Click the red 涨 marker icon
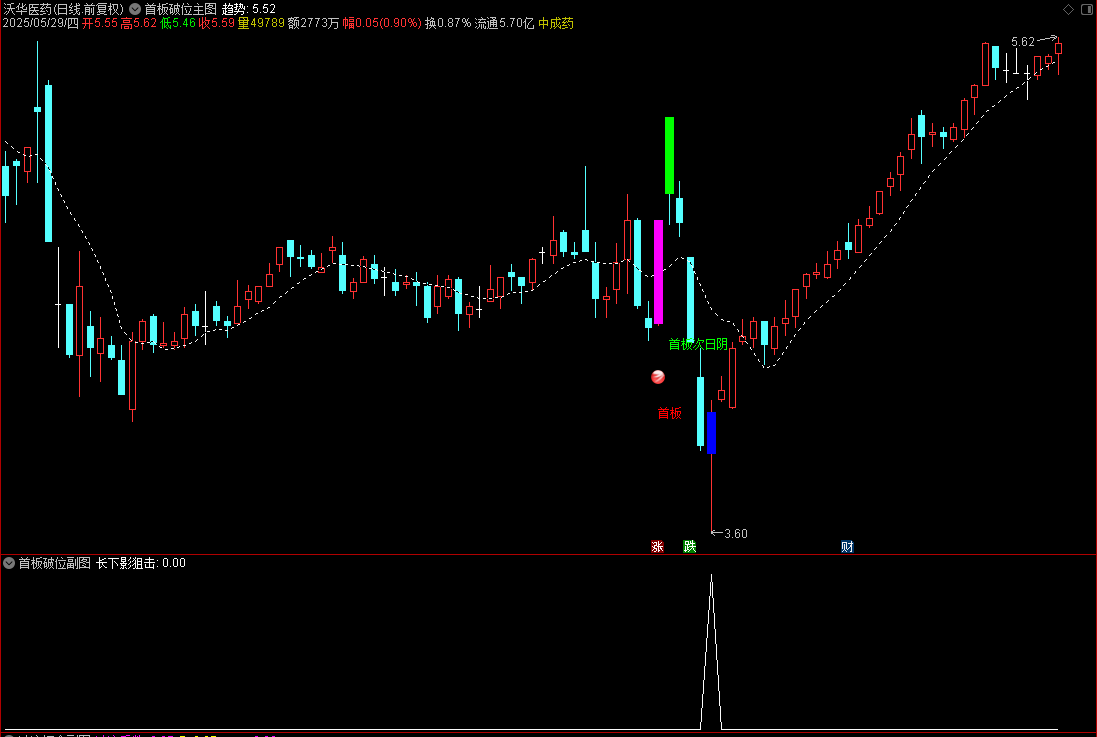This screenshot has height=737, width=1097. (x=657, y=547)
